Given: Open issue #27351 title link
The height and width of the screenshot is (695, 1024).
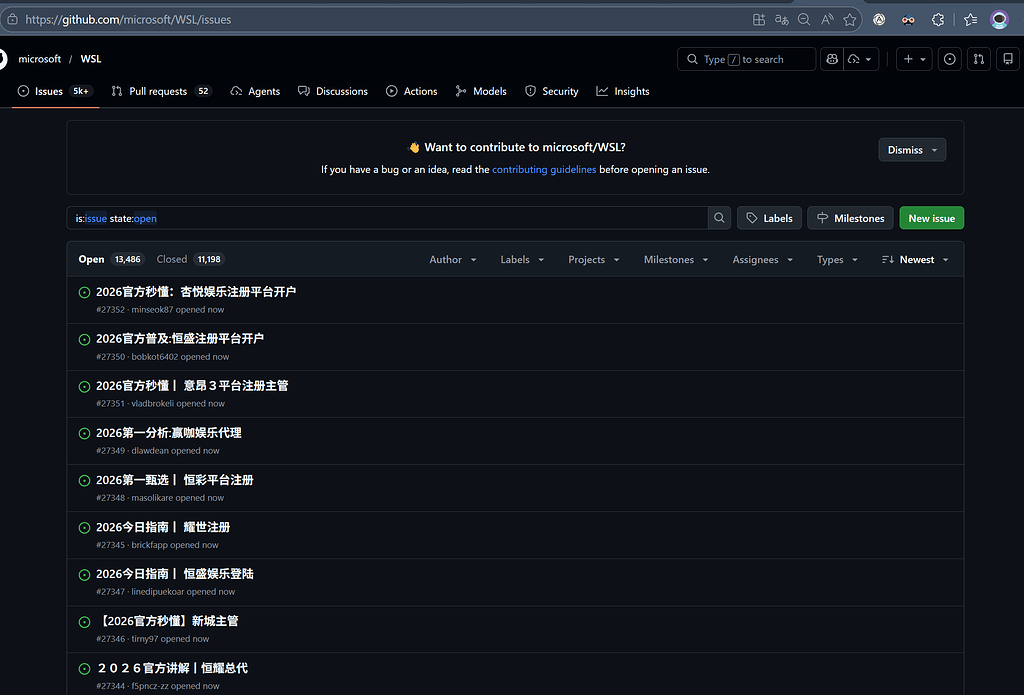Looking at the screenshot, I should point(192,386).
